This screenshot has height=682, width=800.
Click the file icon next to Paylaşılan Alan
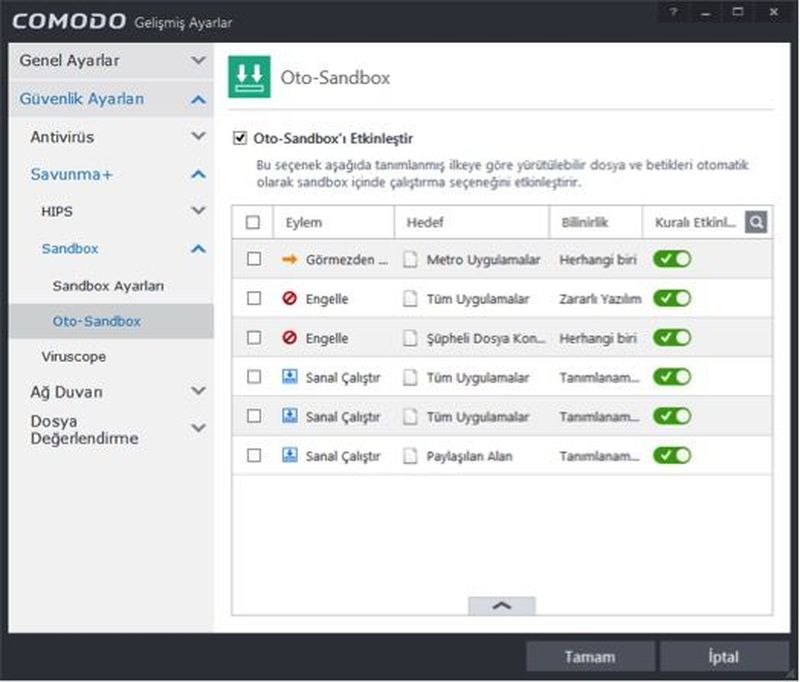tap(410, 455)
